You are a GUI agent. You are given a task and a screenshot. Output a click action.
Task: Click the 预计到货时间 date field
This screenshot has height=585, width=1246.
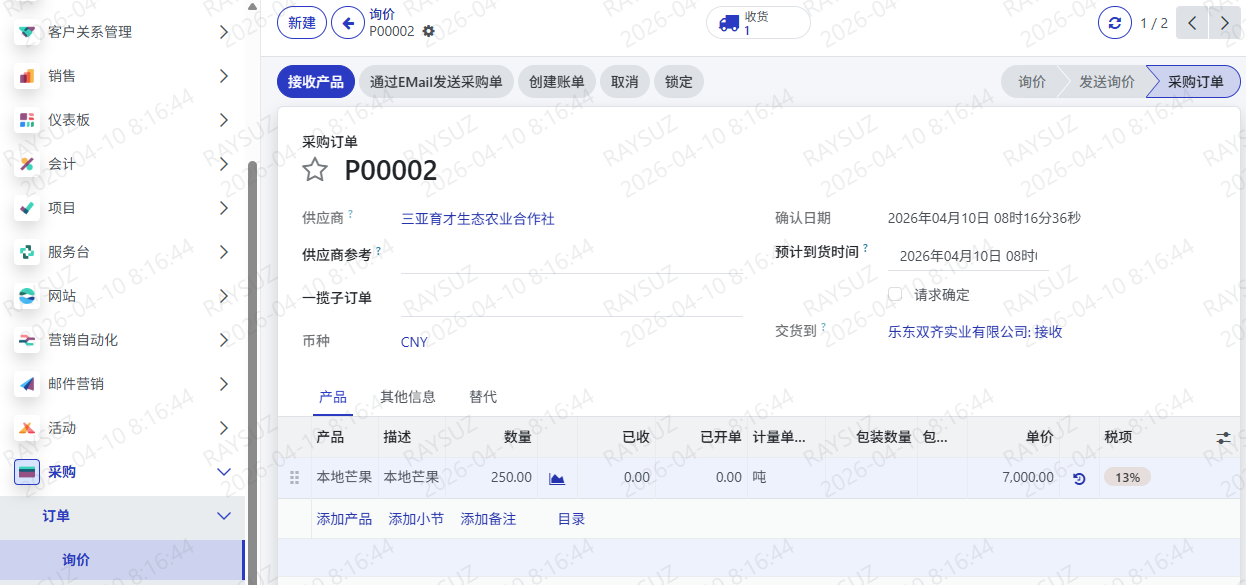coord(968,255)
